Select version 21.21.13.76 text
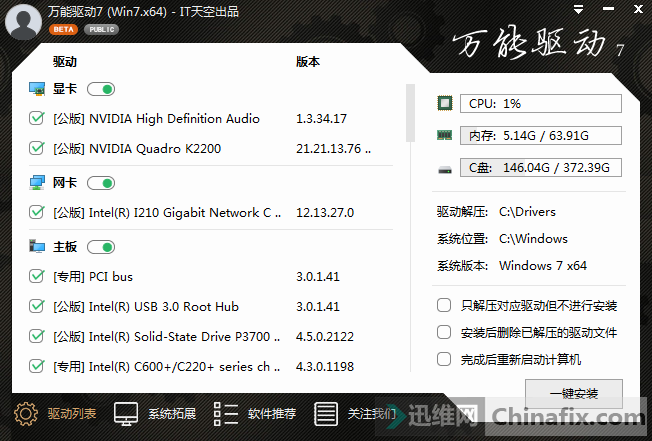The image size is (652, 441). pyautogui.click(x=333, y=149)
